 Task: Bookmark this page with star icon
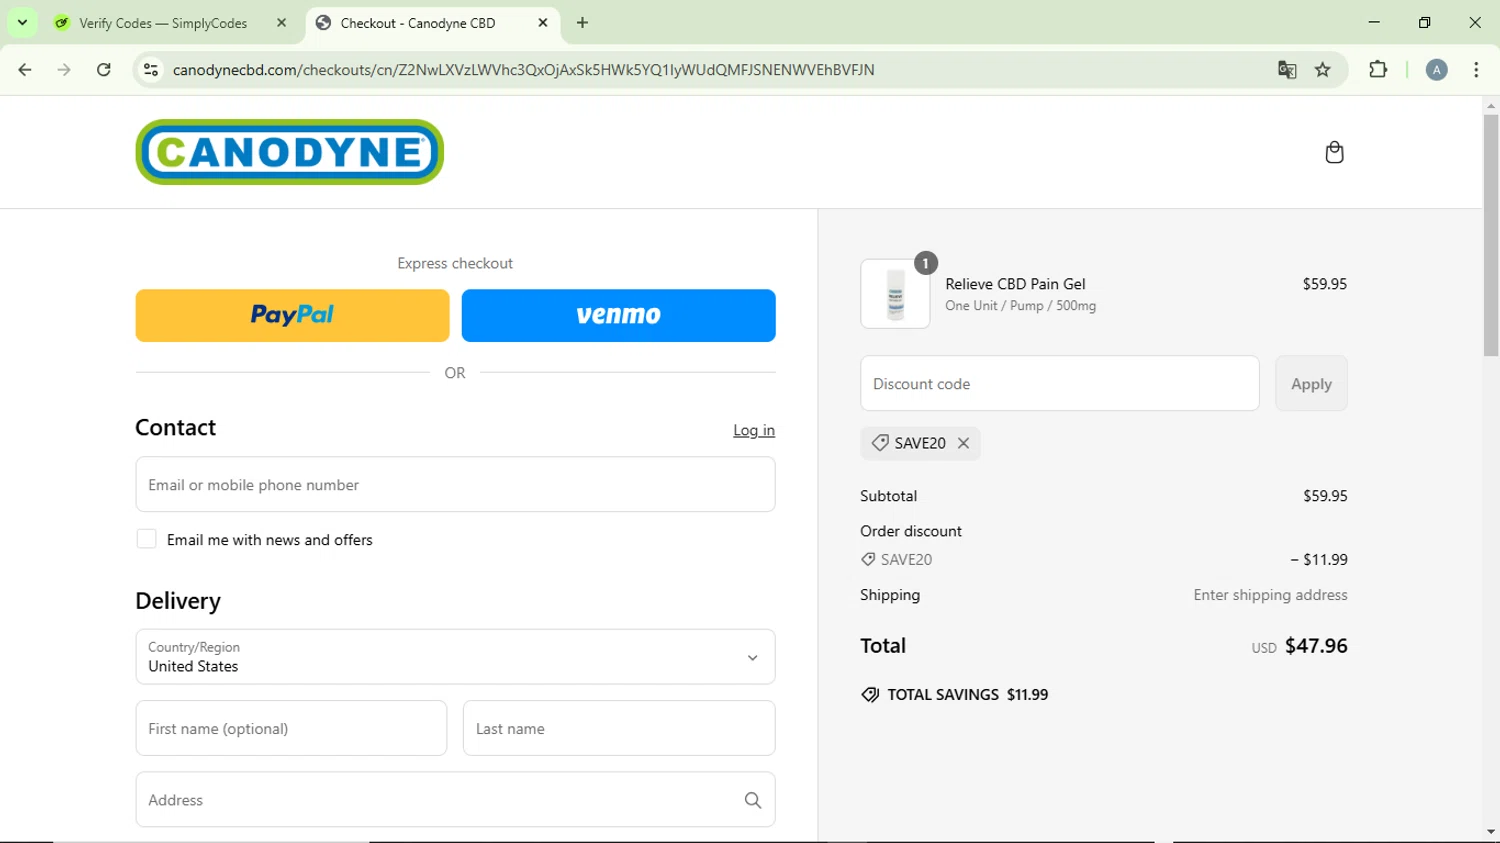point(1323,70)
